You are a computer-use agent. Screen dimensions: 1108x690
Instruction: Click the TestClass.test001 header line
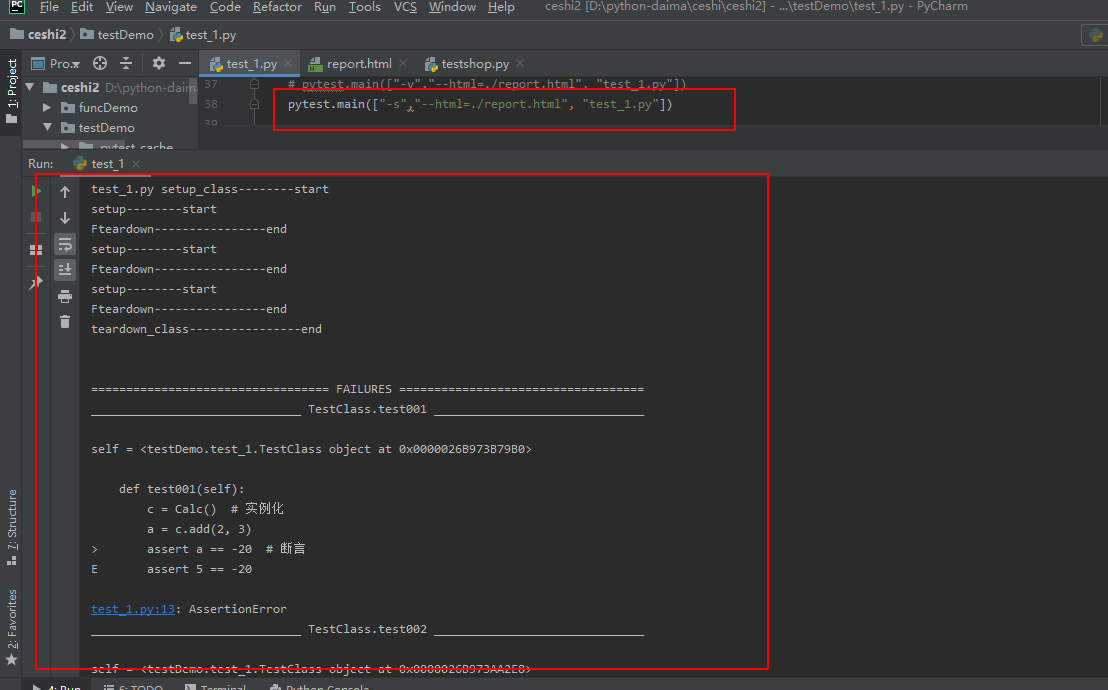pyautogui.click(x=367, y=409)
